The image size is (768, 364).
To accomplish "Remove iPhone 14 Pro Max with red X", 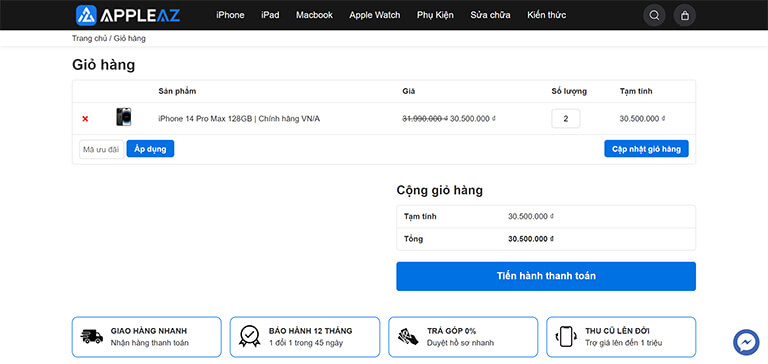I will click(85, 119).
